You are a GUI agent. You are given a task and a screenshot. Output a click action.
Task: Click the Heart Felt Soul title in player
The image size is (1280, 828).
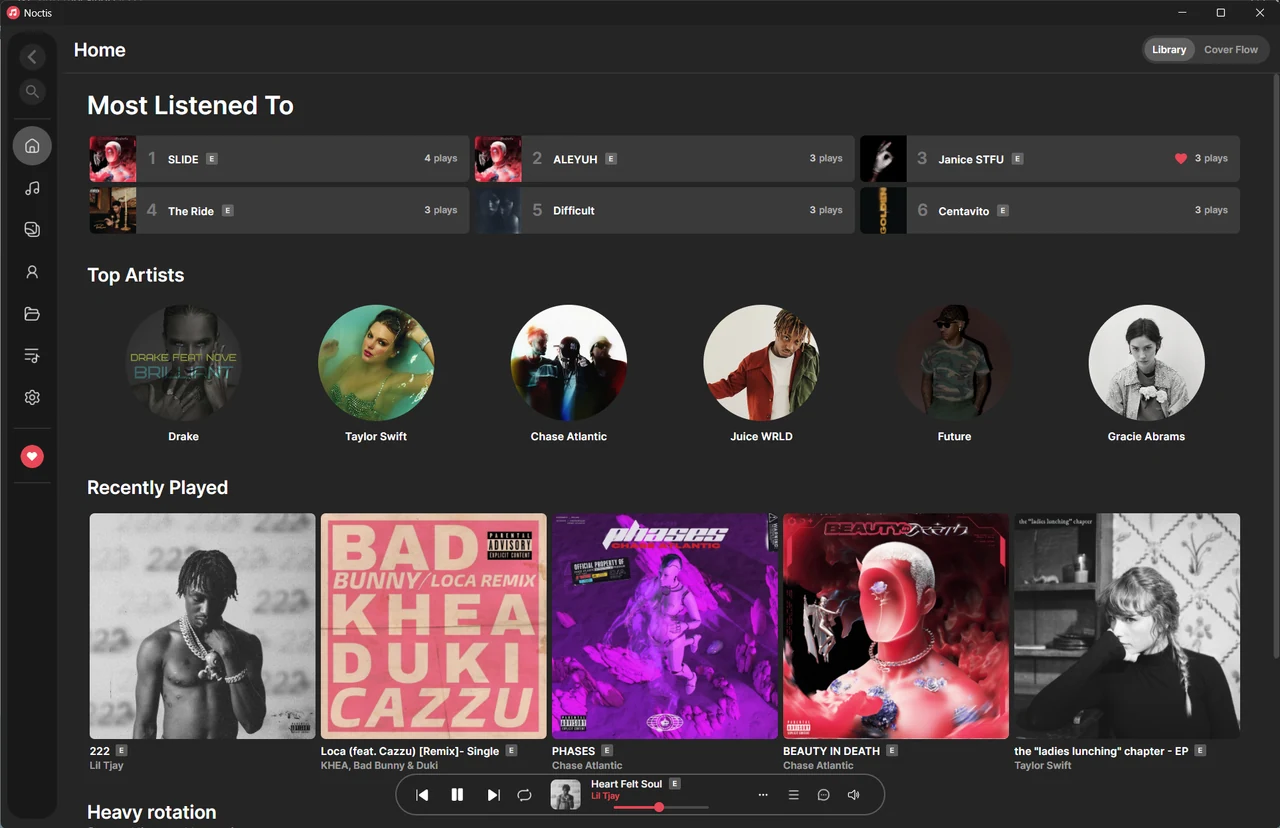click(627, 784)
